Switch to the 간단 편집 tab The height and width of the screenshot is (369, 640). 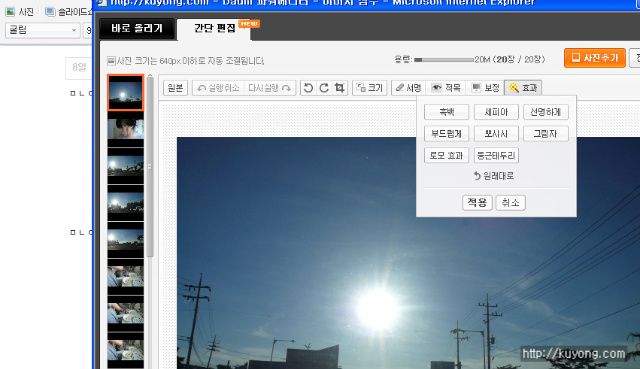(215, 28)
